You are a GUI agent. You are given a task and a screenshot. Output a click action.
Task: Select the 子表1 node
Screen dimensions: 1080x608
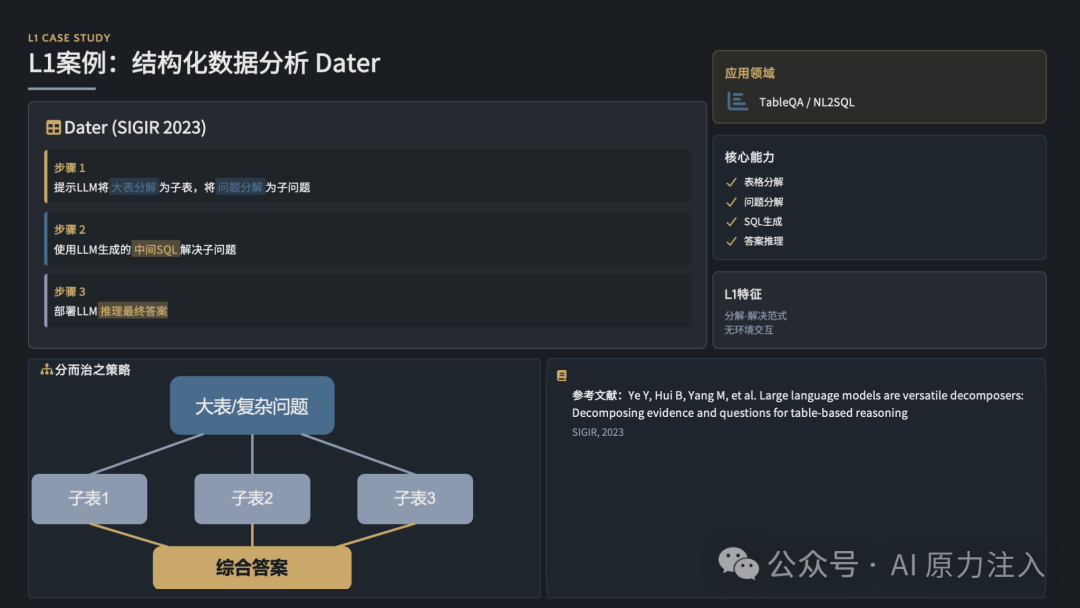coord(90,499)
